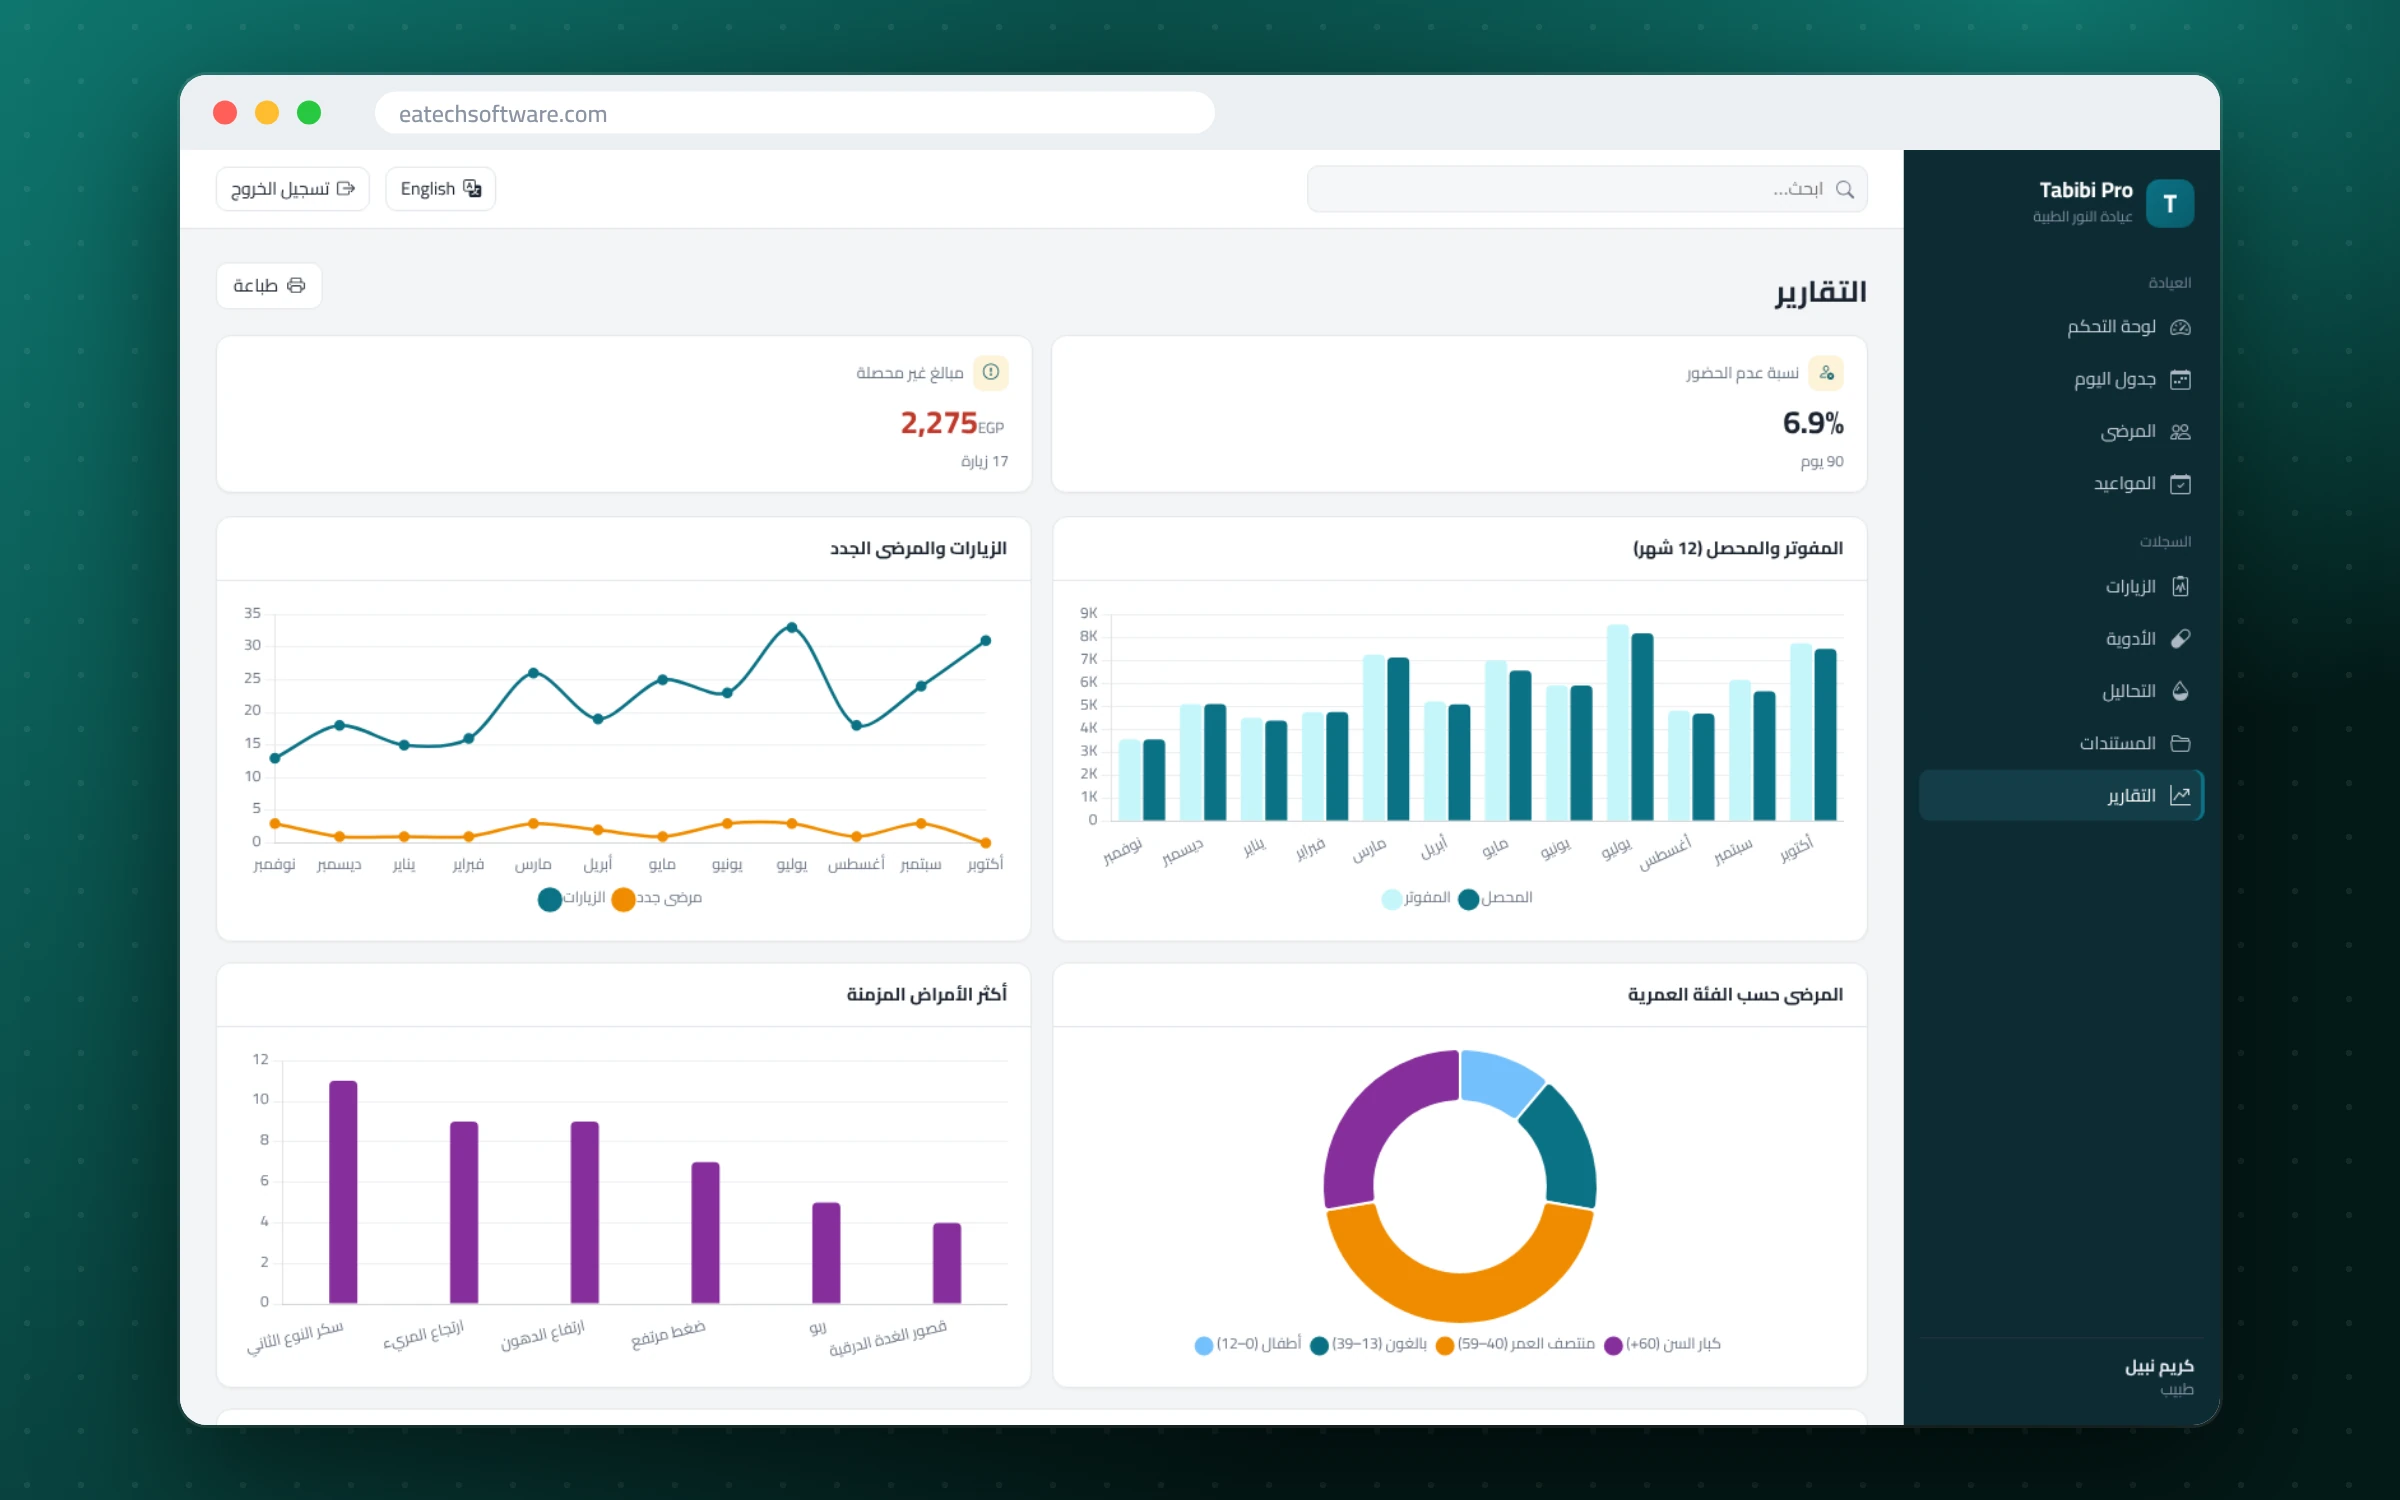The width and height of the screenshot is (2400, 1500).
Task: Click the search magnifier icon
Action: pyautogui.click(x=1845, y=190)
